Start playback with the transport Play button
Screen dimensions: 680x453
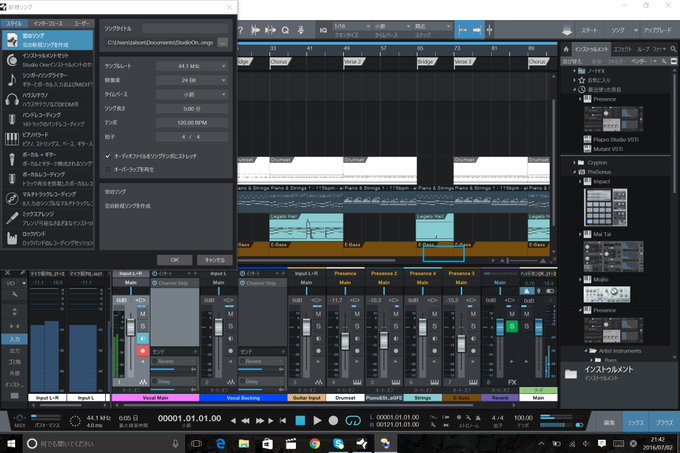(x=317, y=420)
